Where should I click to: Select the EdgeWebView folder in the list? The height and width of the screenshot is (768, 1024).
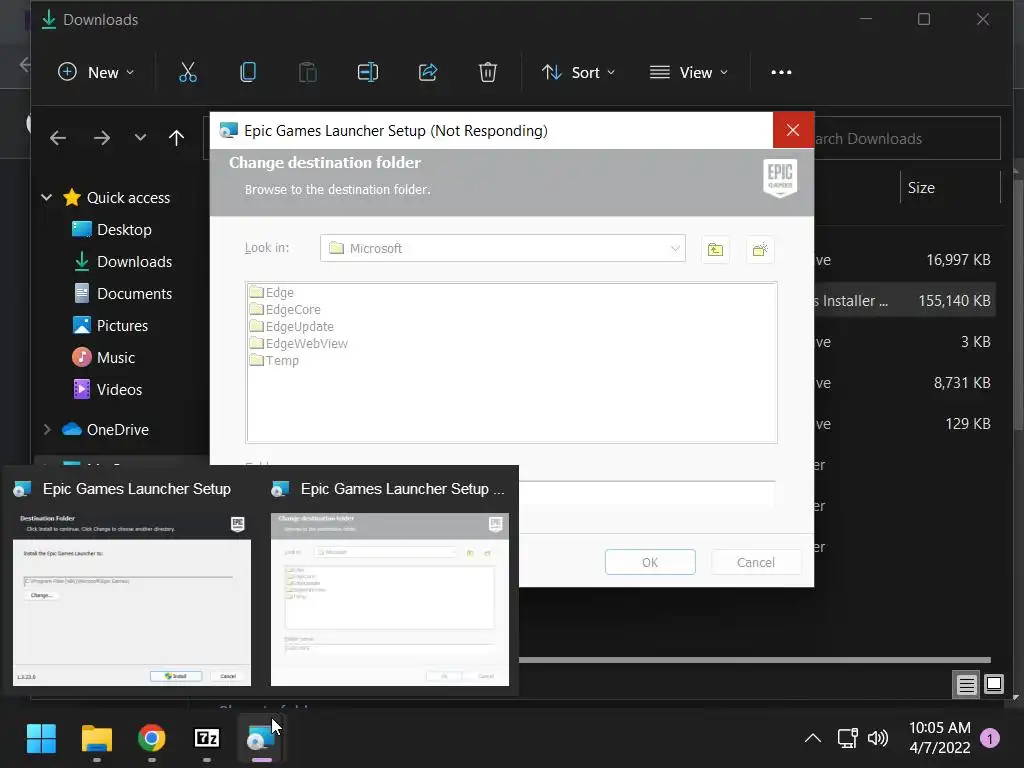coord(299,344)
